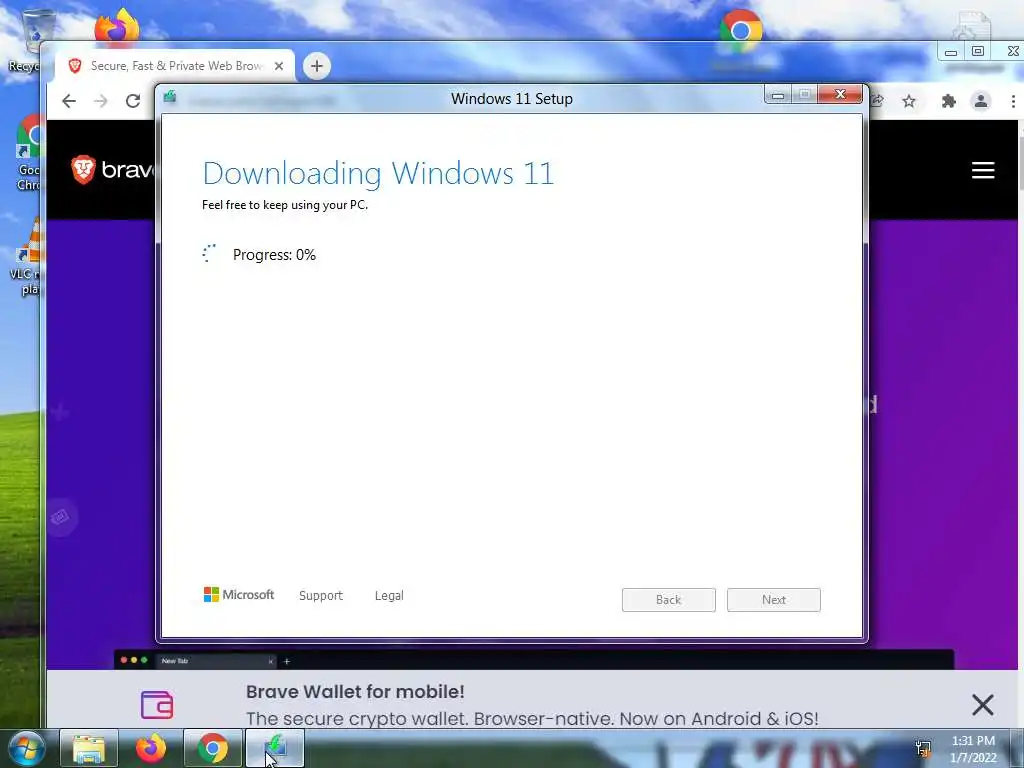This screenshot has height=768, width=1024.
Task: Click the Brave Wallet icon in the banner
Action: [157, 705]
